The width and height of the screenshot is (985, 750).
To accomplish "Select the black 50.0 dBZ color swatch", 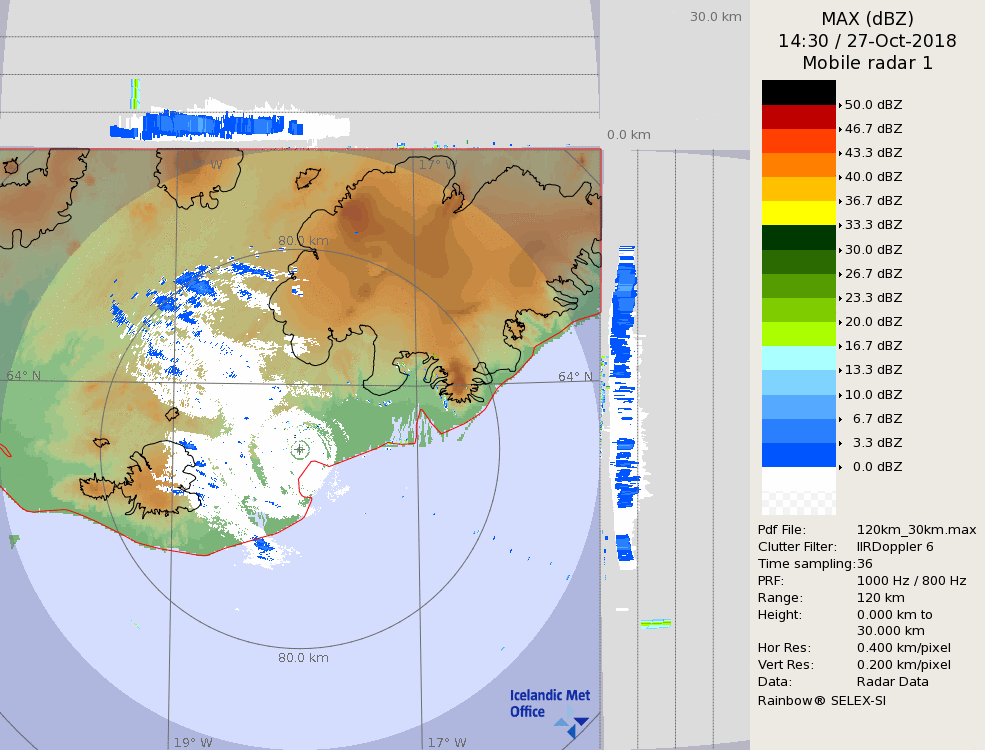I will pos(798,93).
